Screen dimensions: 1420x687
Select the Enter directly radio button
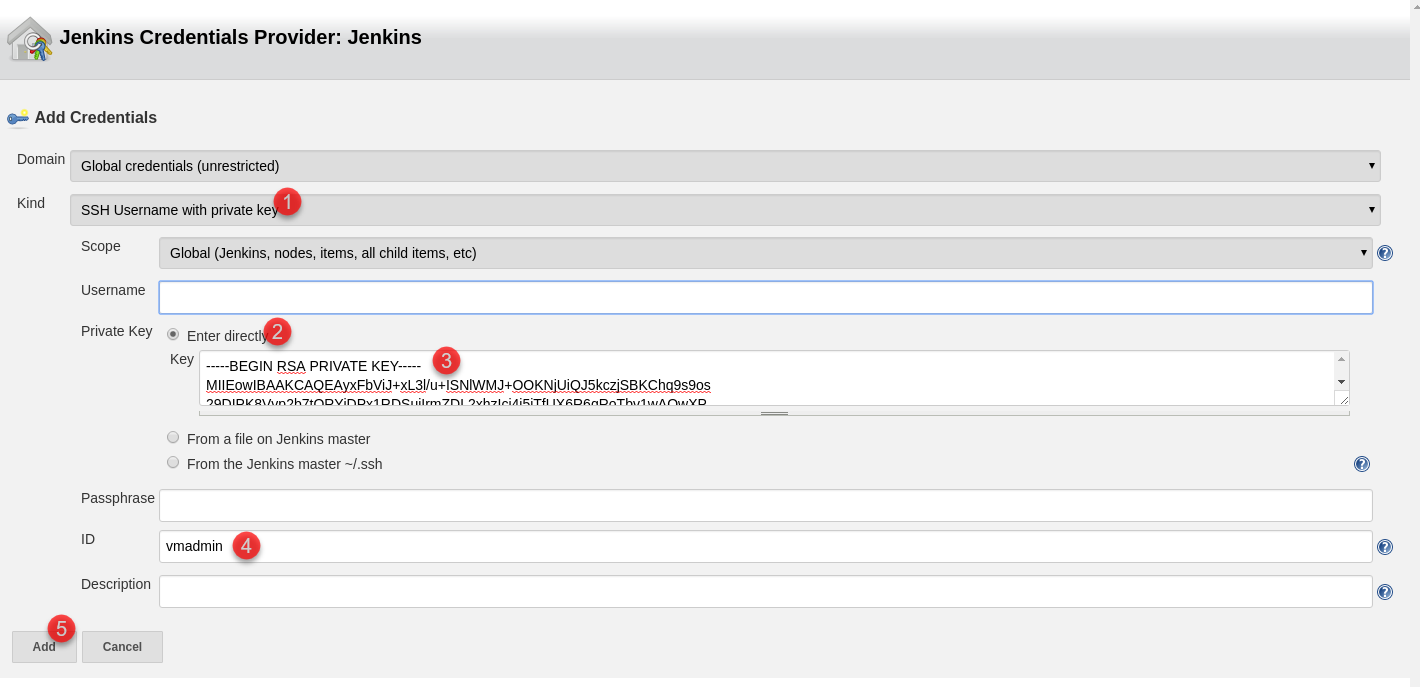point(173,335)
